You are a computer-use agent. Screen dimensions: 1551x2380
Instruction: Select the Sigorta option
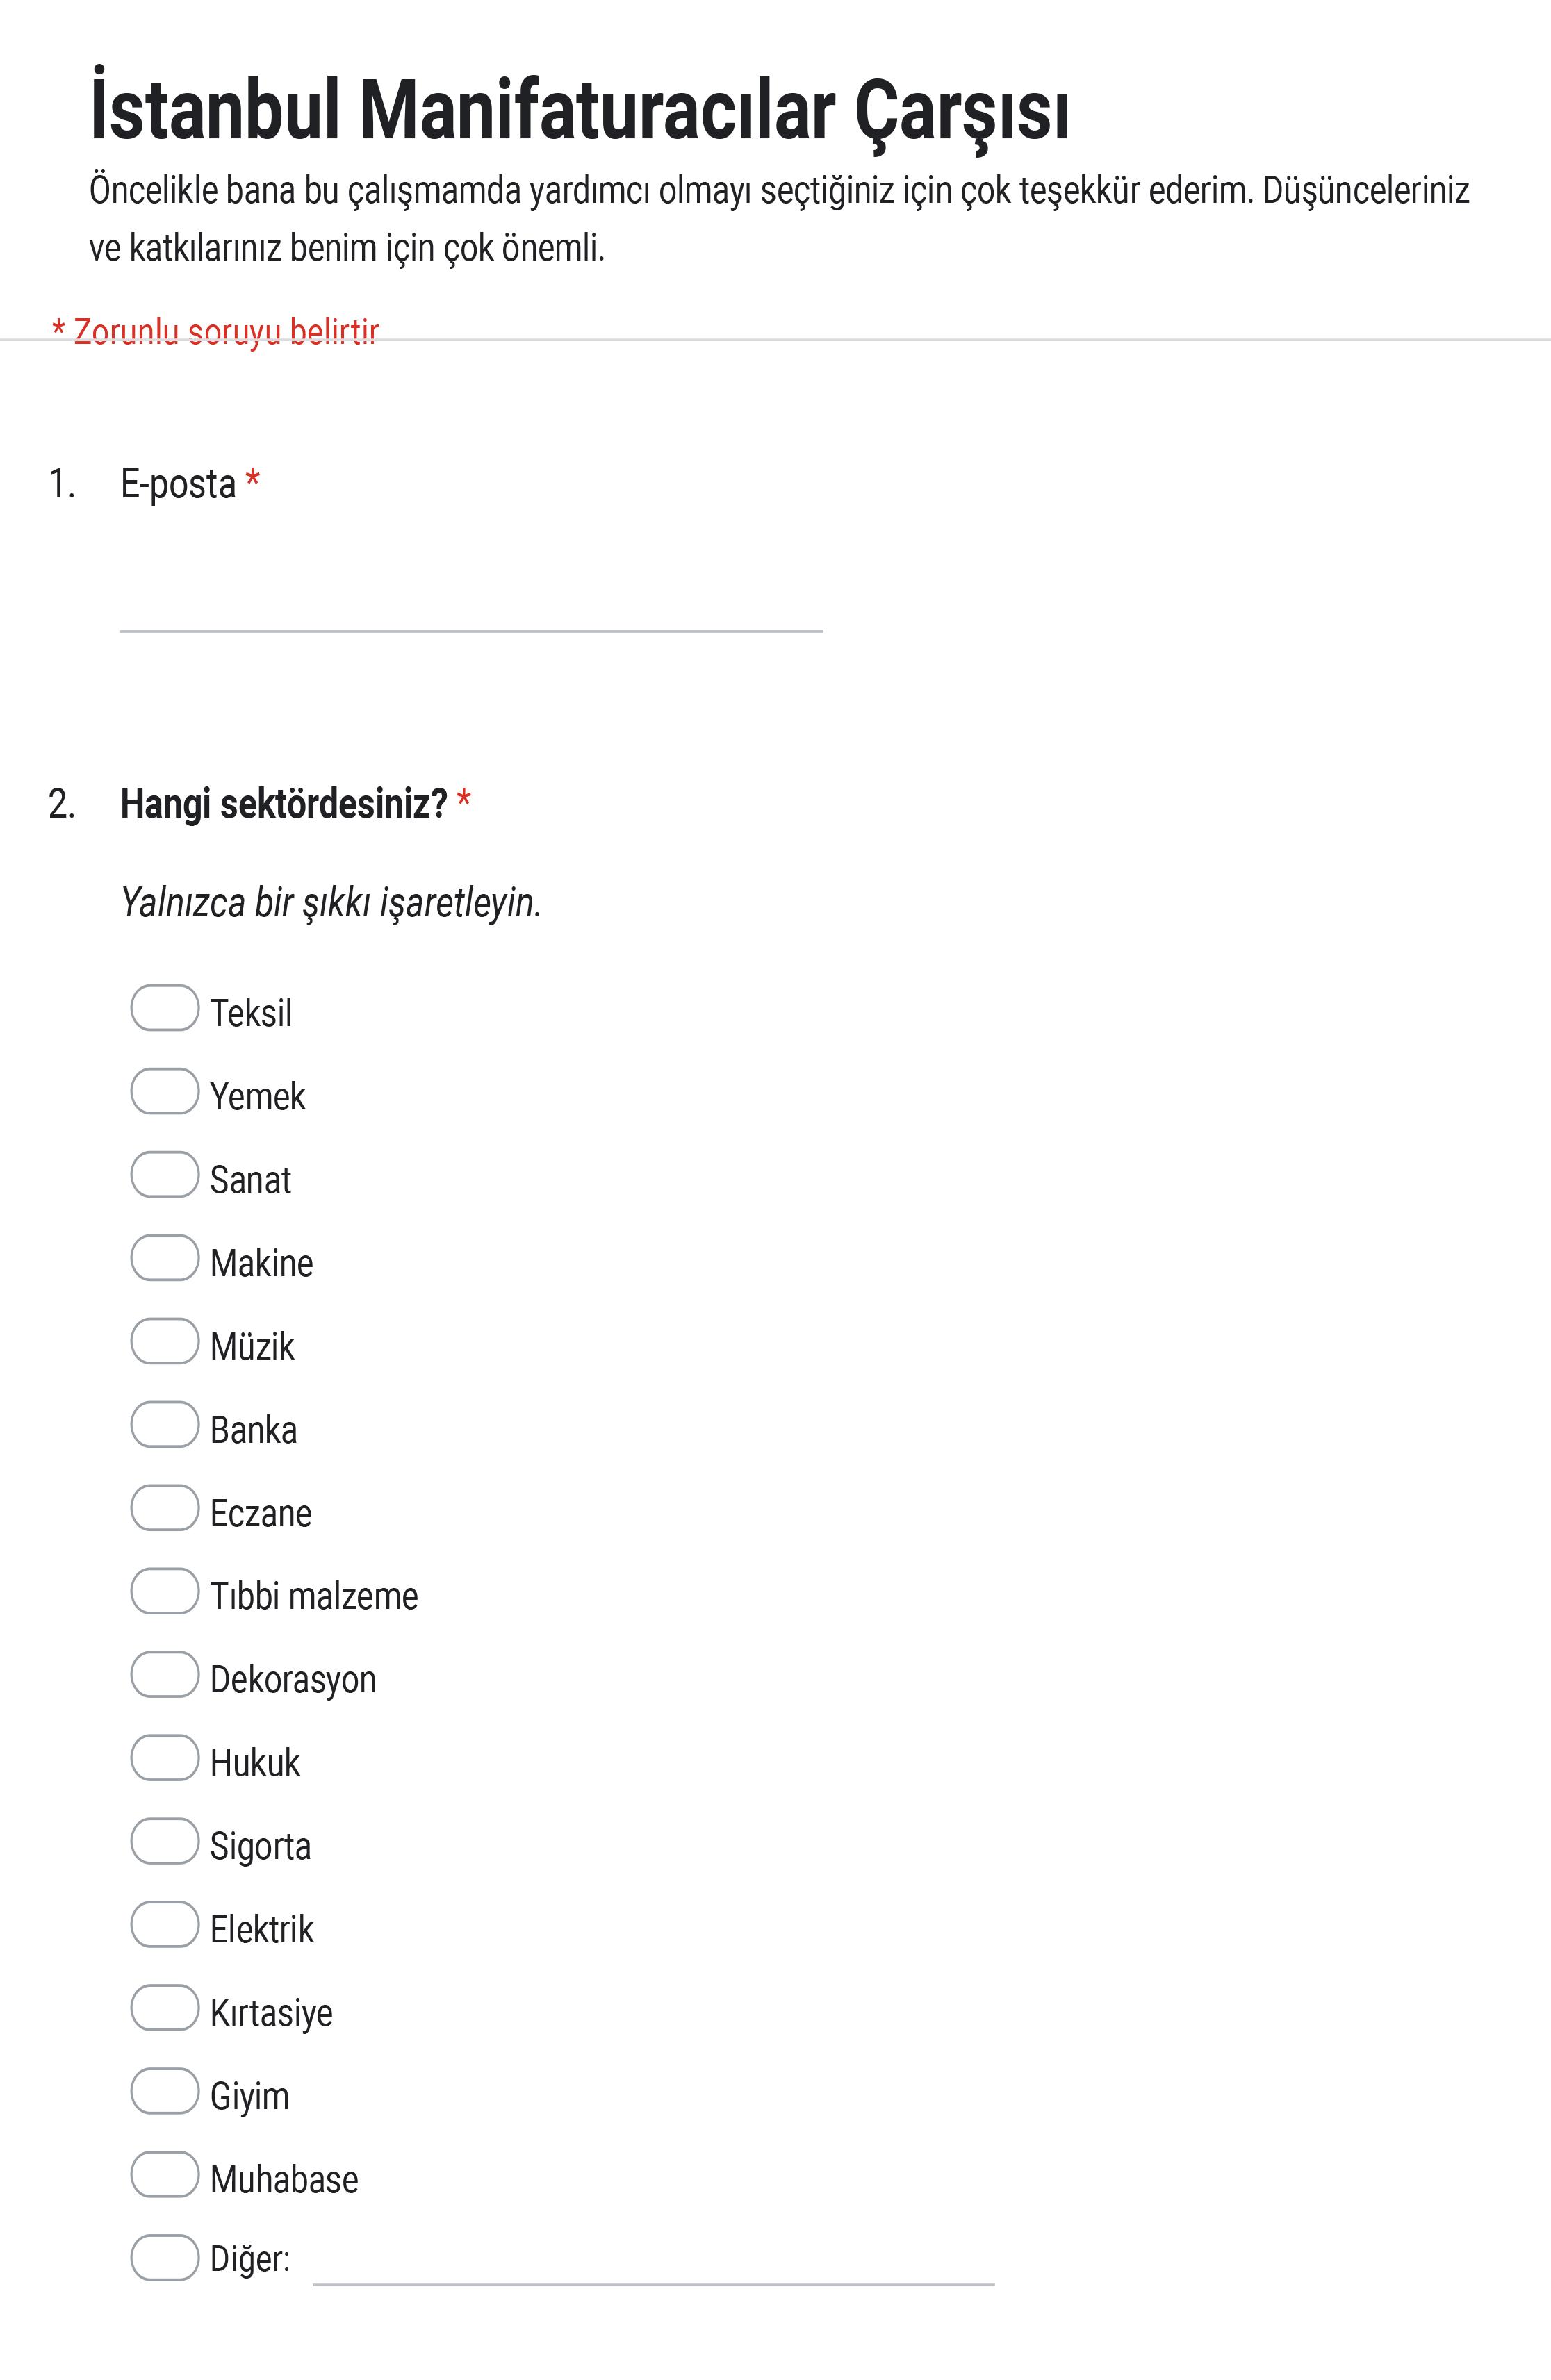click(x=165, y=1841)
